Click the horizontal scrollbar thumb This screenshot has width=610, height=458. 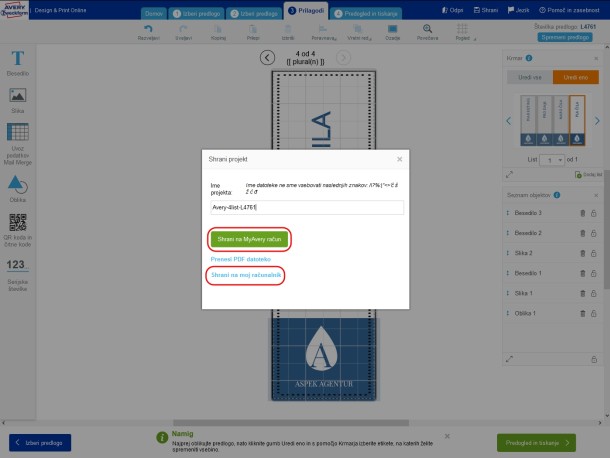tap(291, 423)
